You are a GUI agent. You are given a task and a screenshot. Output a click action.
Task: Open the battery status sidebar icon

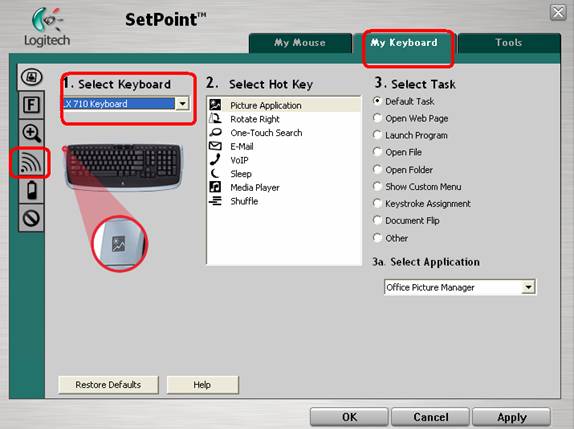pos(31,190)
